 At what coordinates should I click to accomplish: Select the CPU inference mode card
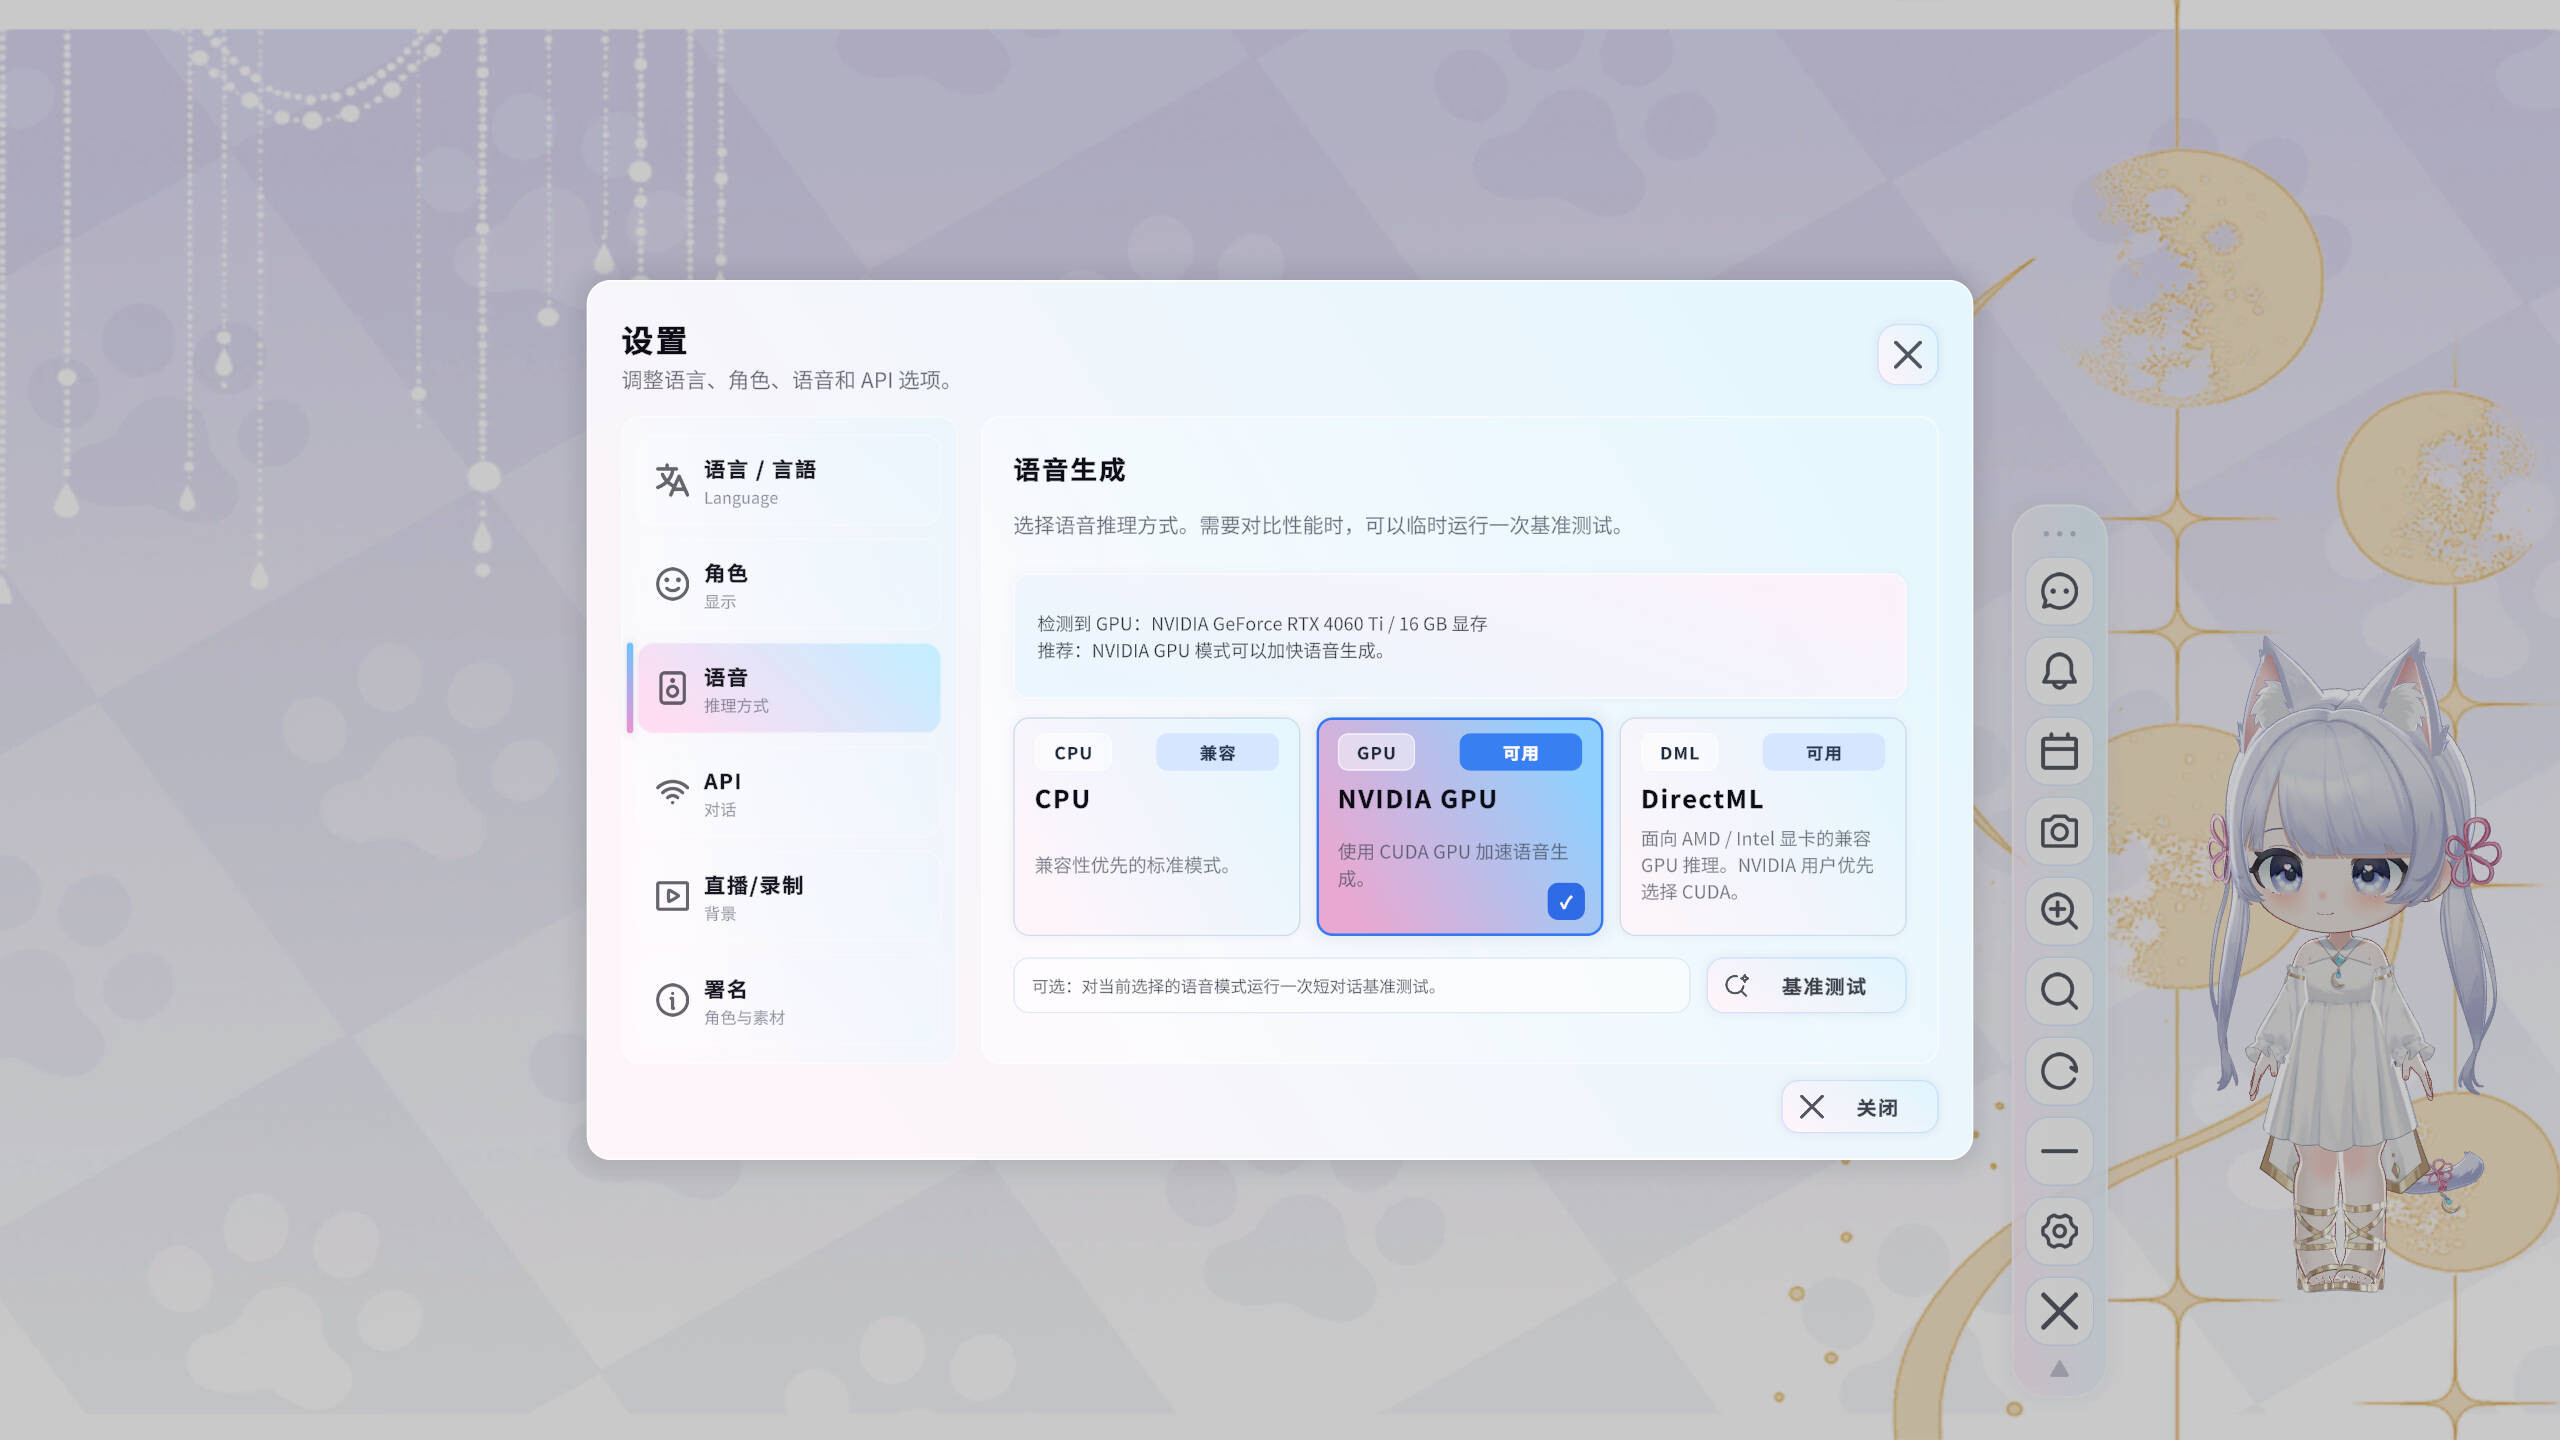1156,827
